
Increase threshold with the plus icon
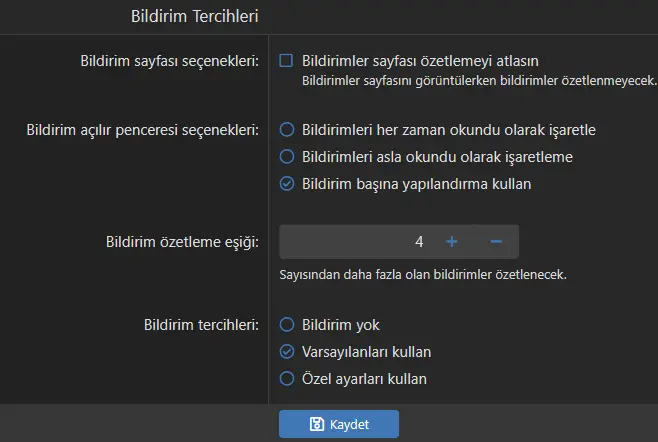click(x=452, y=242)
